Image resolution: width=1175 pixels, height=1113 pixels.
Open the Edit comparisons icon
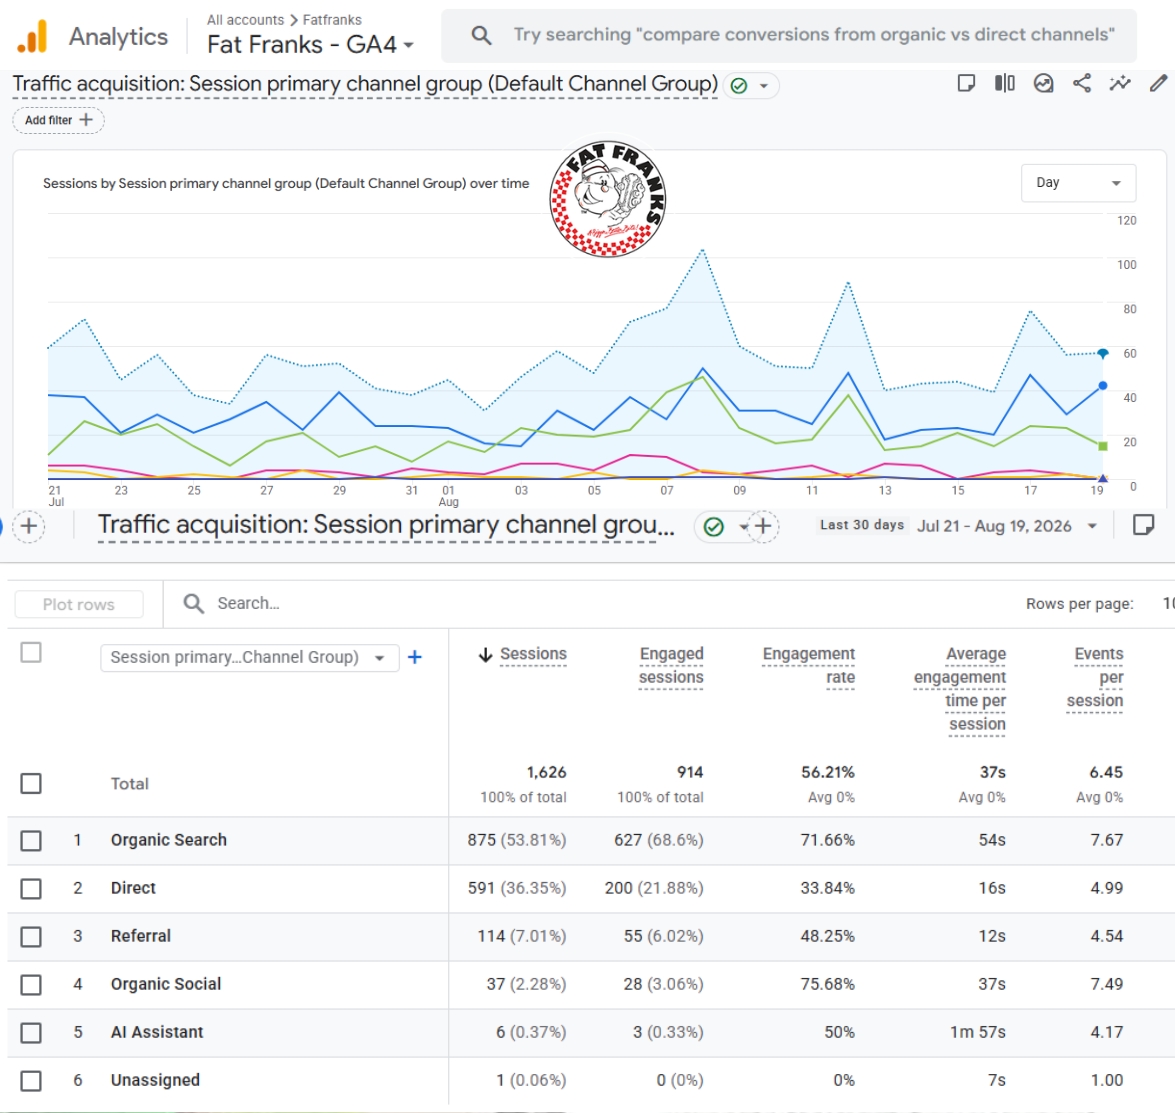pos(1004,83)
